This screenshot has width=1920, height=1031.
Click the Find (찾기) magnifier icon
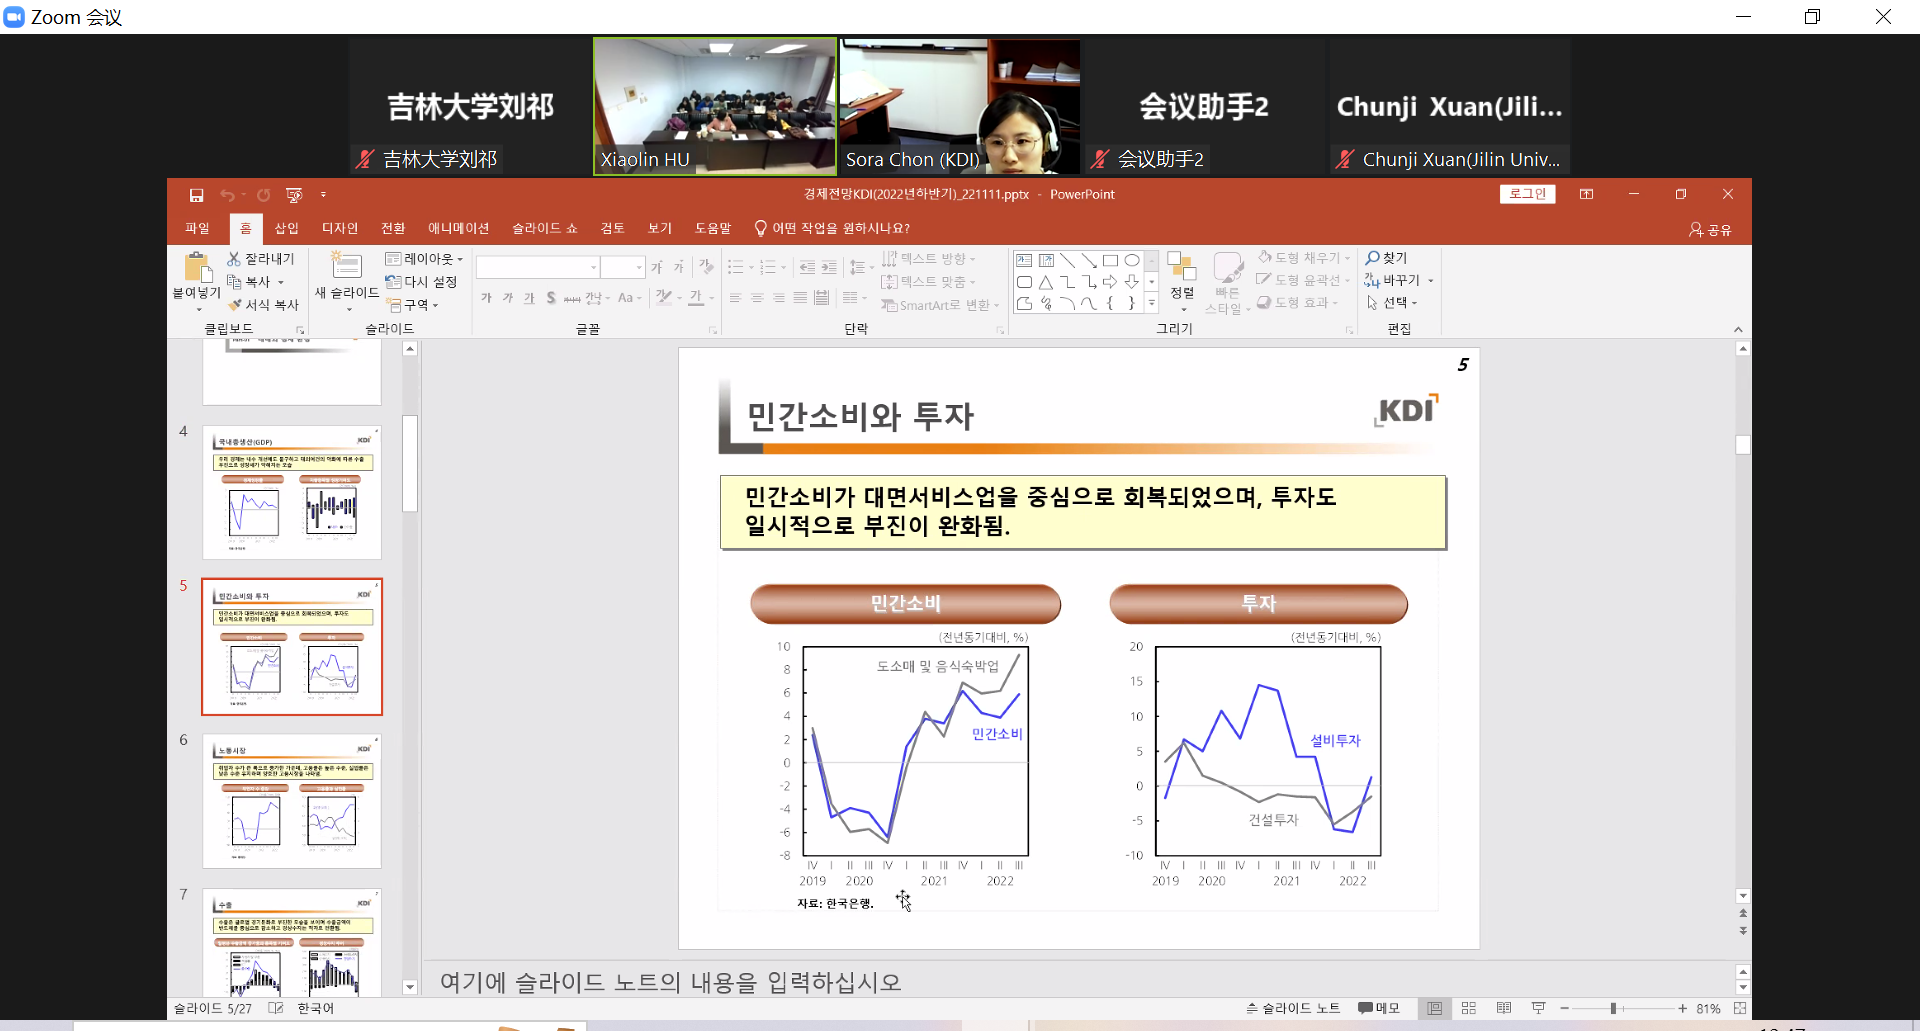coord(1373,258)
